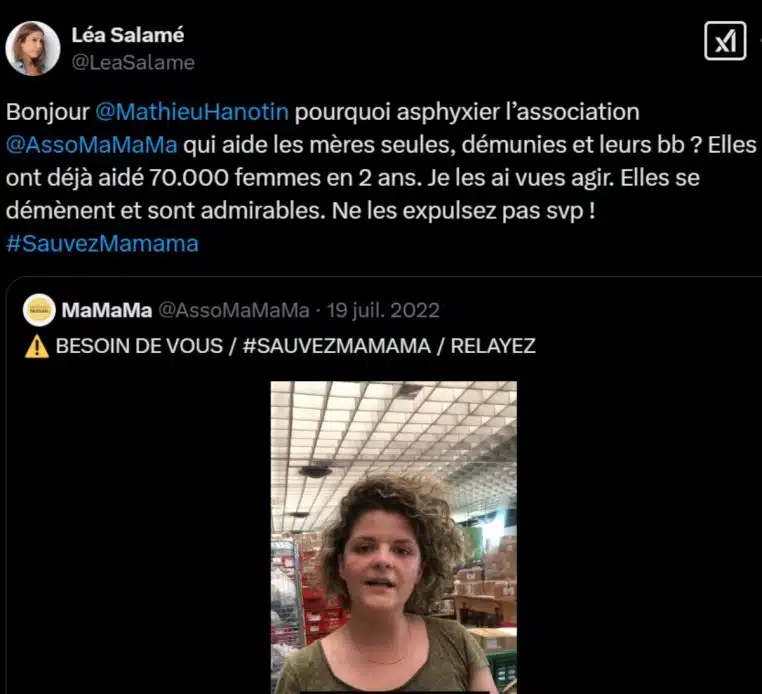Click empty area left of video in quote card
Image resolution: width=762 pixels, height=694 pixels.
tap(139, 535)
